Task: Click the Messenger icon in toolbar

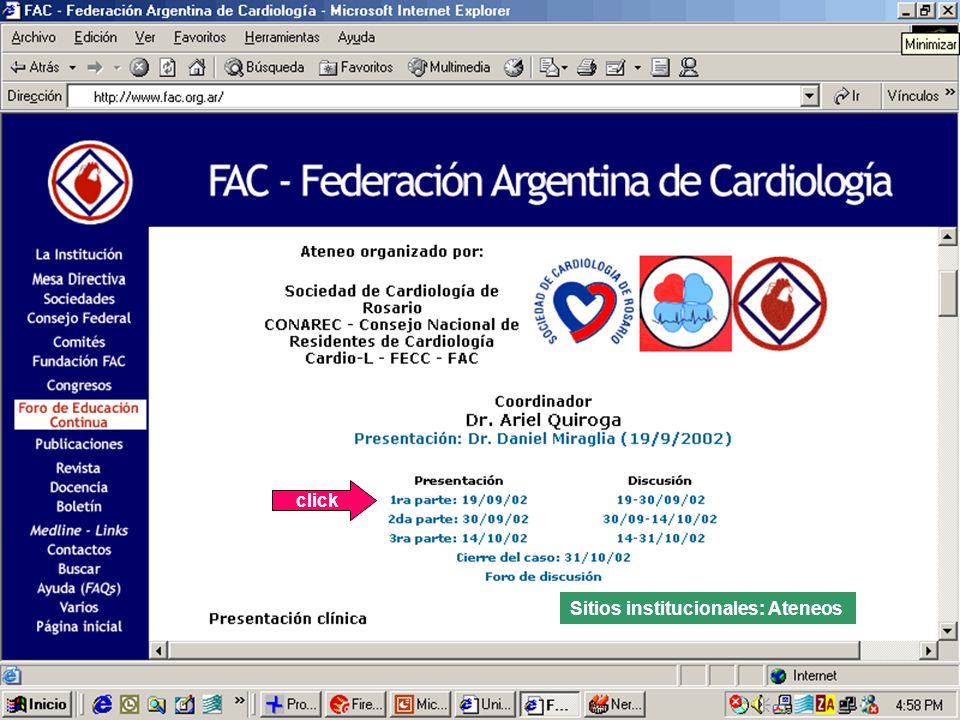Action: point(689,67)
